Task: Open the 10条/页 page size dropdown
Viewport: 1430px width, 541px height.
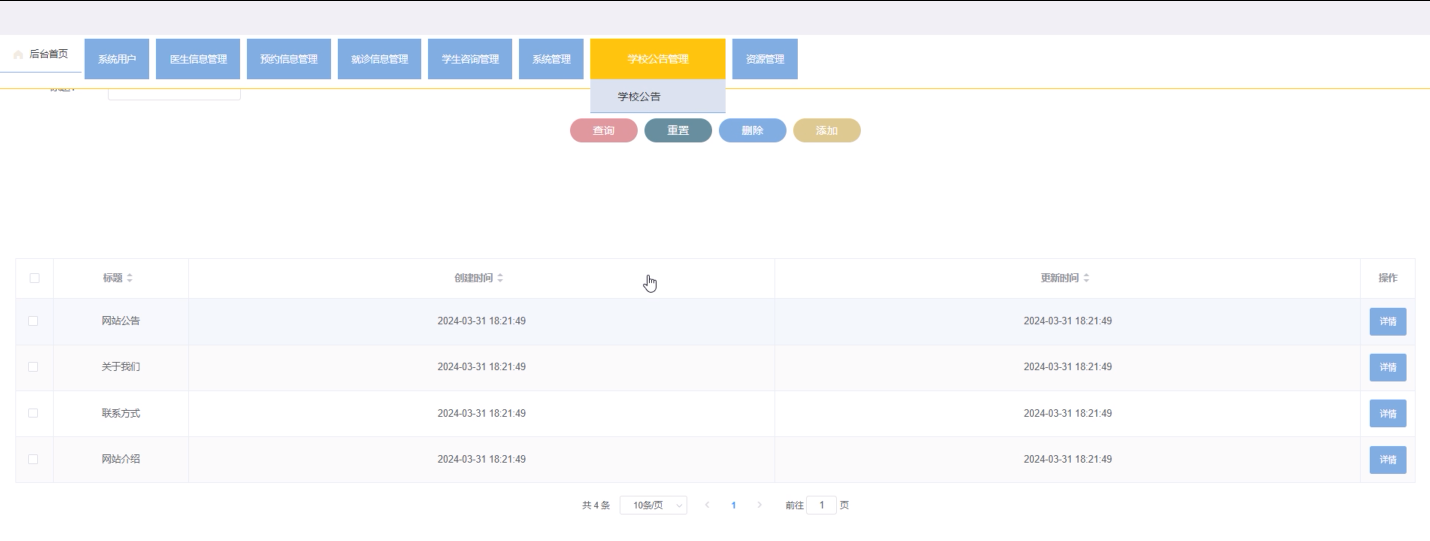Action: click(653, 506)
